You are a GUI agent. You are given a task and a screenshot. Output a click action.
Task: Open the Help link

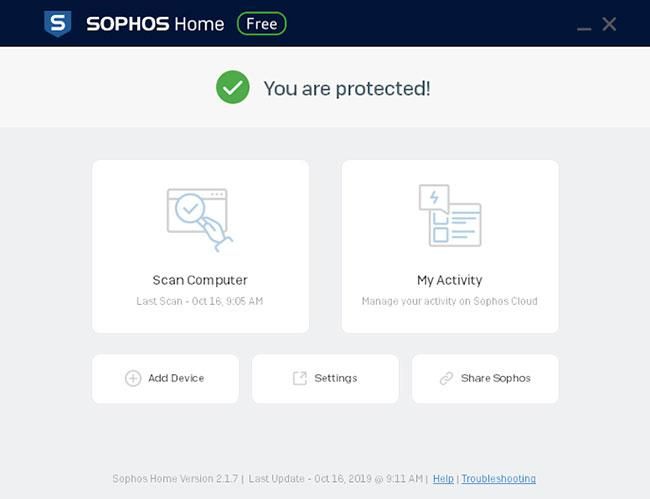pyautogui.click(x=443, y=479)
